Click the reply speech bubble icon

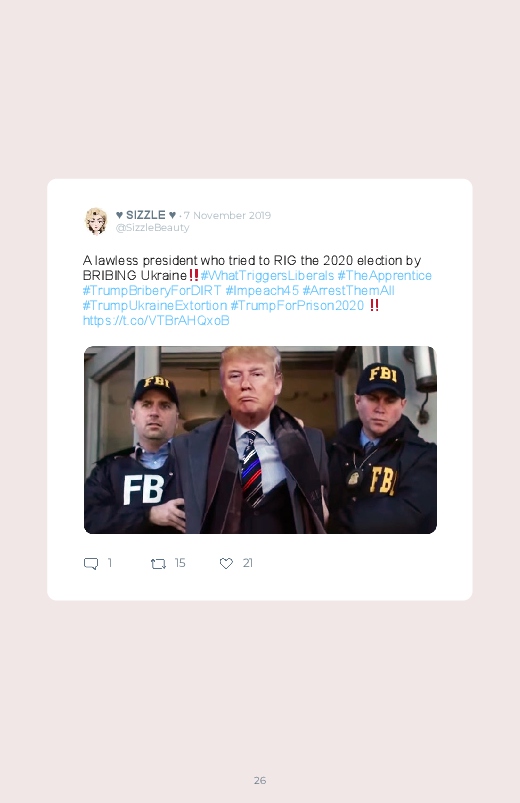tap(91, 563)
